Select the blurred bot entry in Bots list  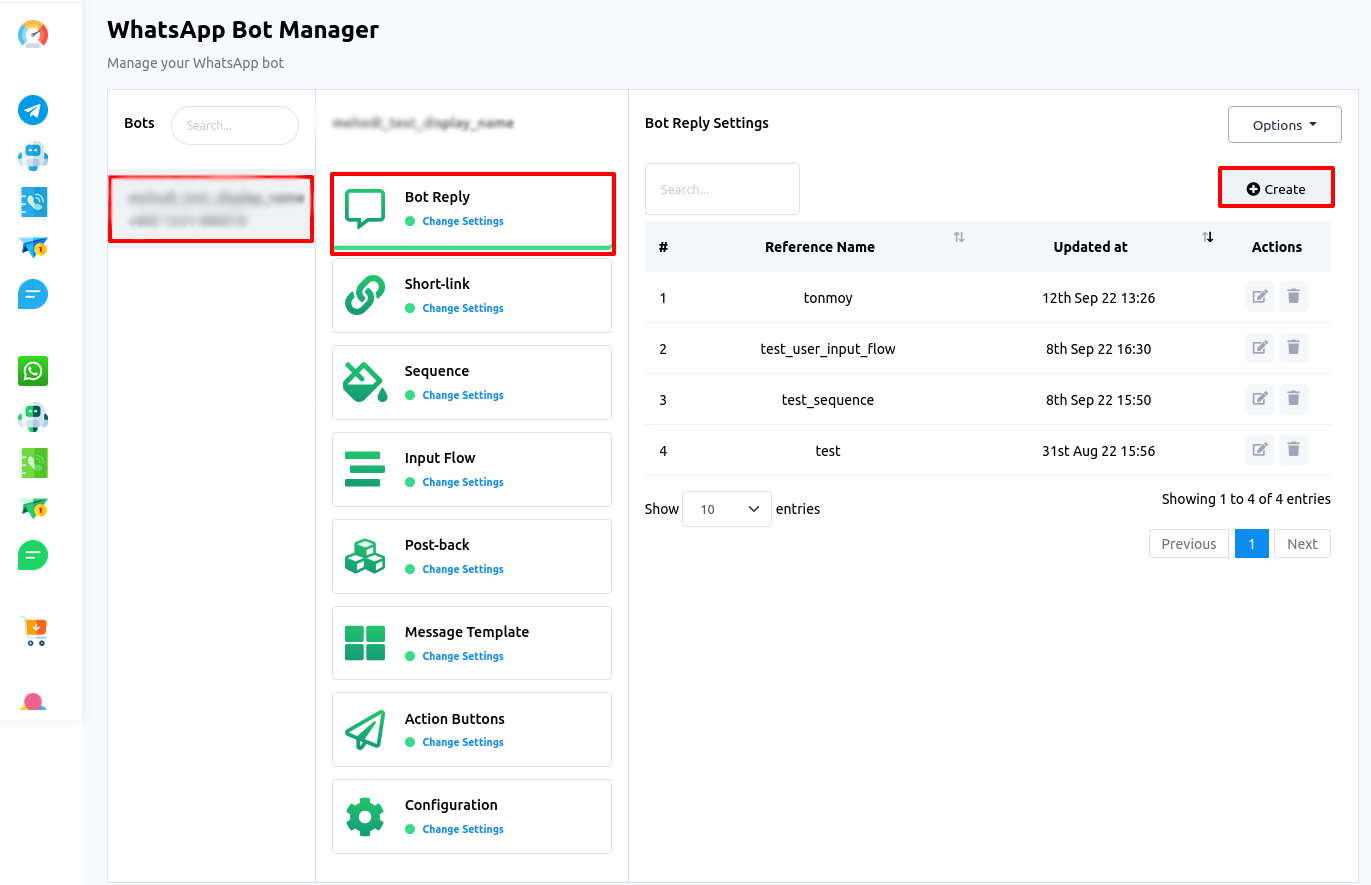[211, 209]
